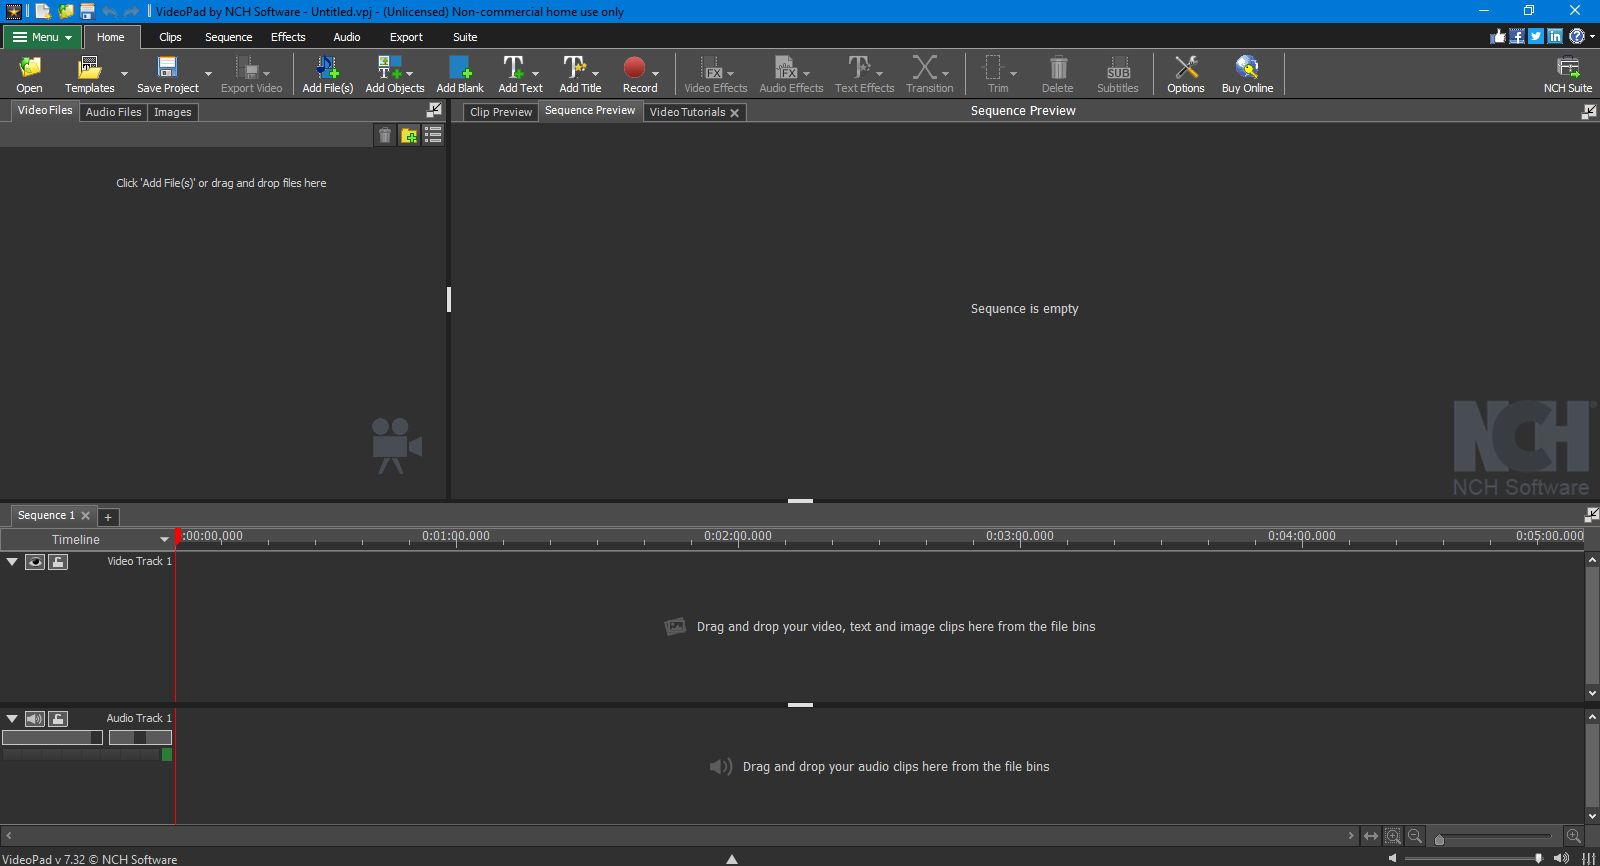Open the Clips ribbon tab
This screenshot has width=1600, height=866.
tap(170, 37)
